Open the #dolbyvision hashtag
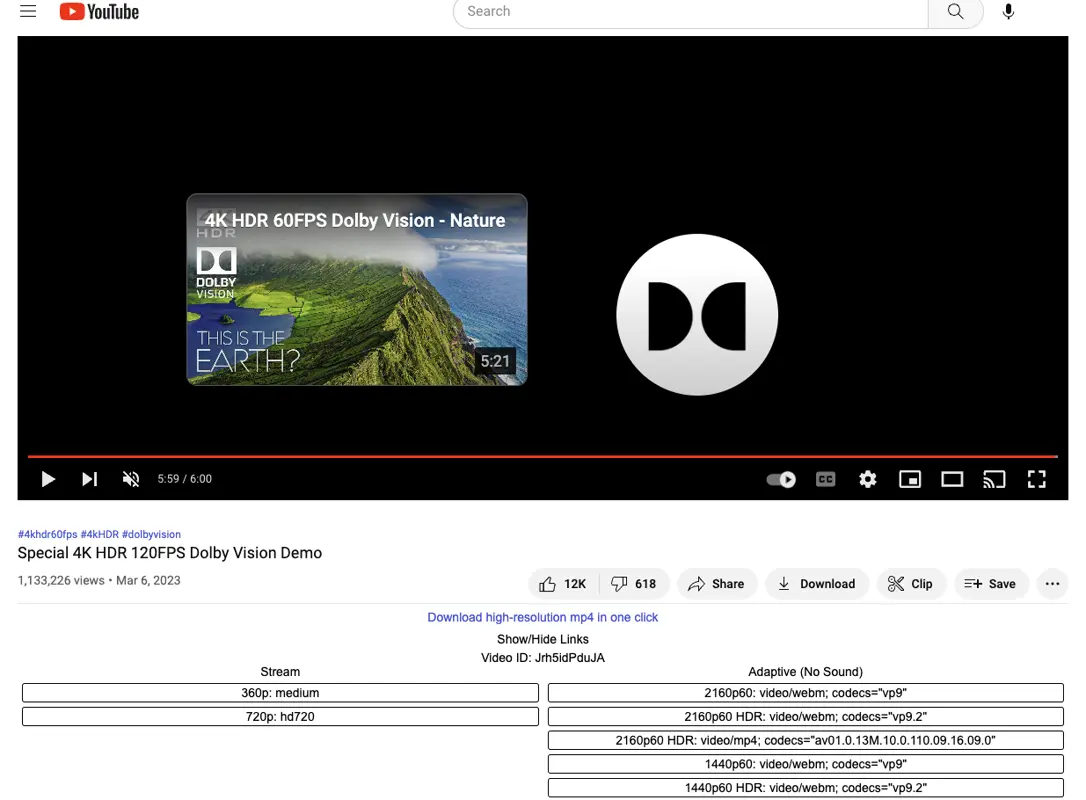The height and width of the screenshot is (800, 1086). click(151, 534)
